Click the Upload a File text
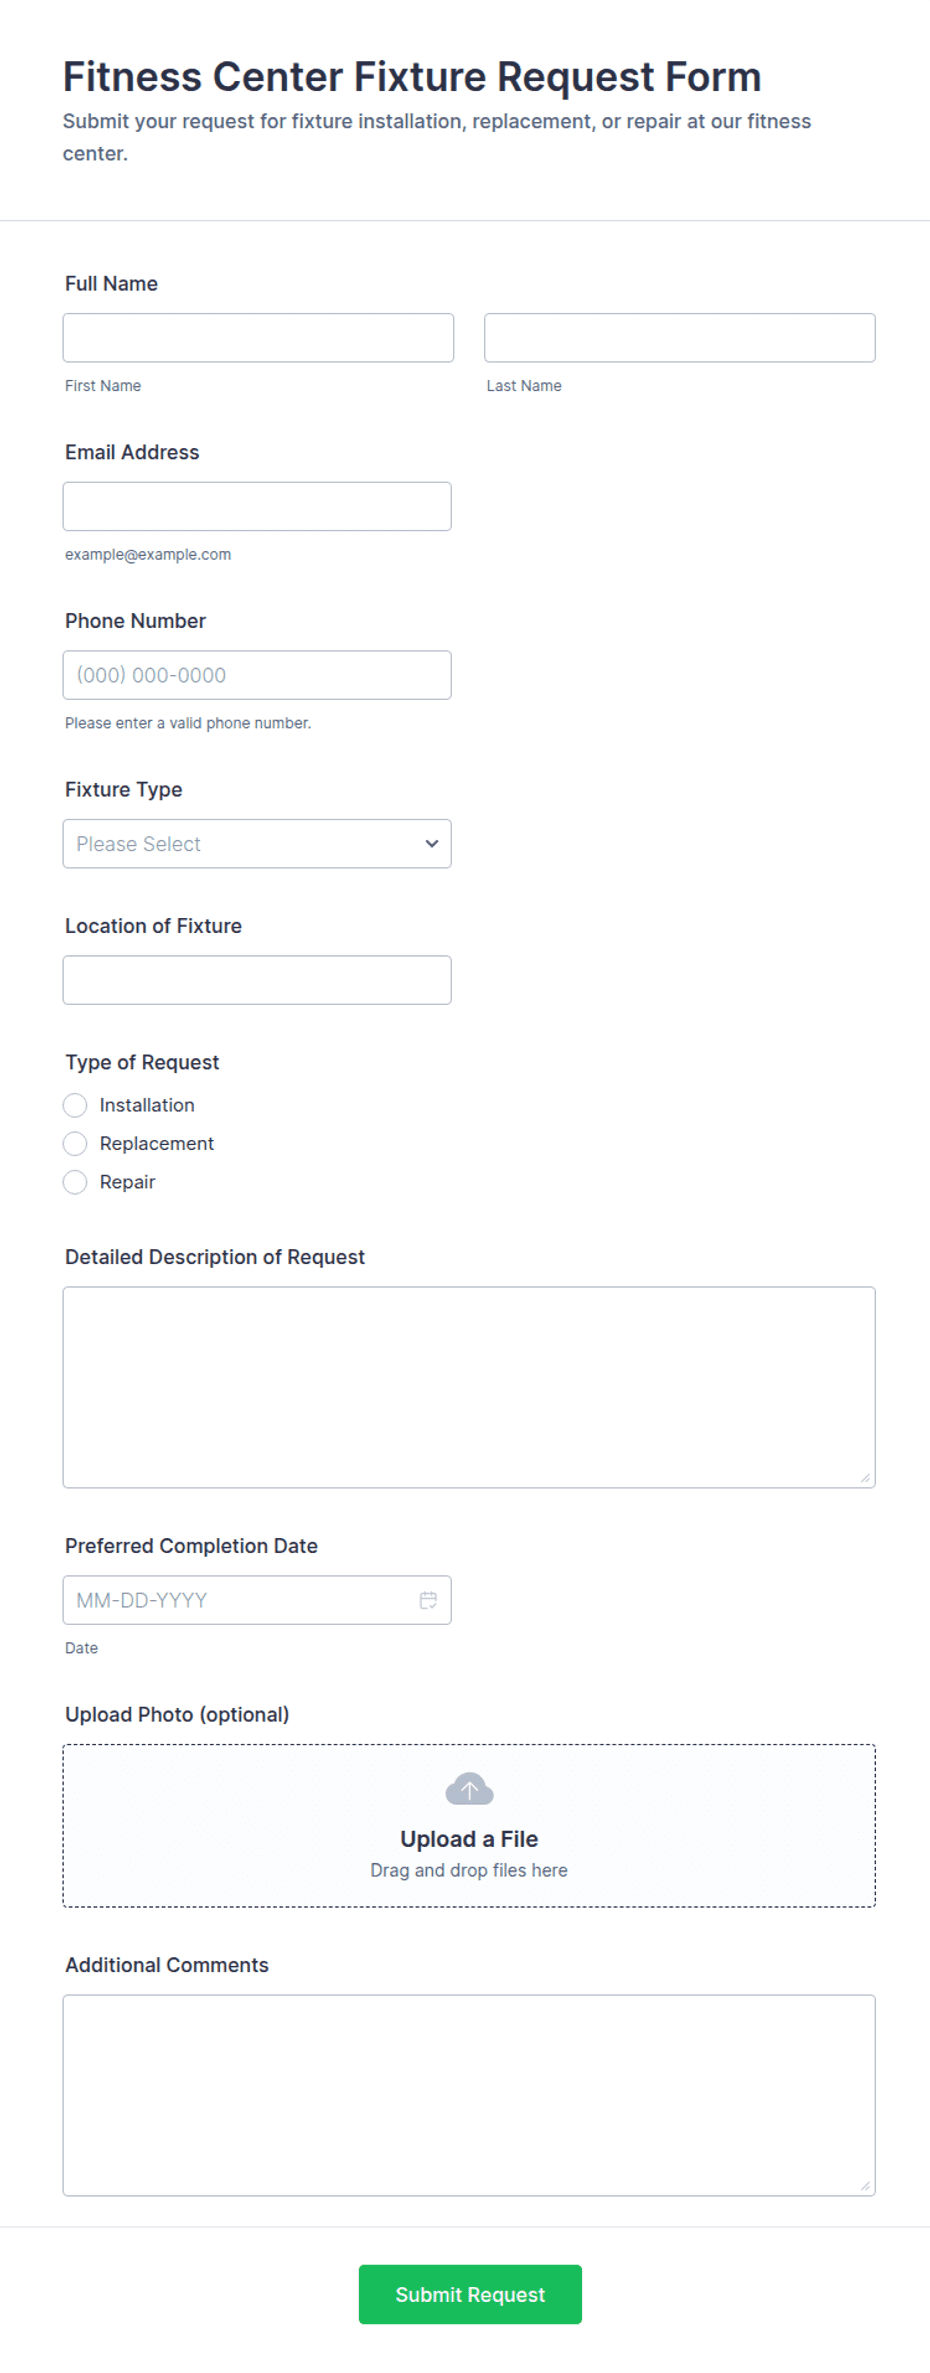Screen dimensions: 930x2373 (x=469, y=1839)
